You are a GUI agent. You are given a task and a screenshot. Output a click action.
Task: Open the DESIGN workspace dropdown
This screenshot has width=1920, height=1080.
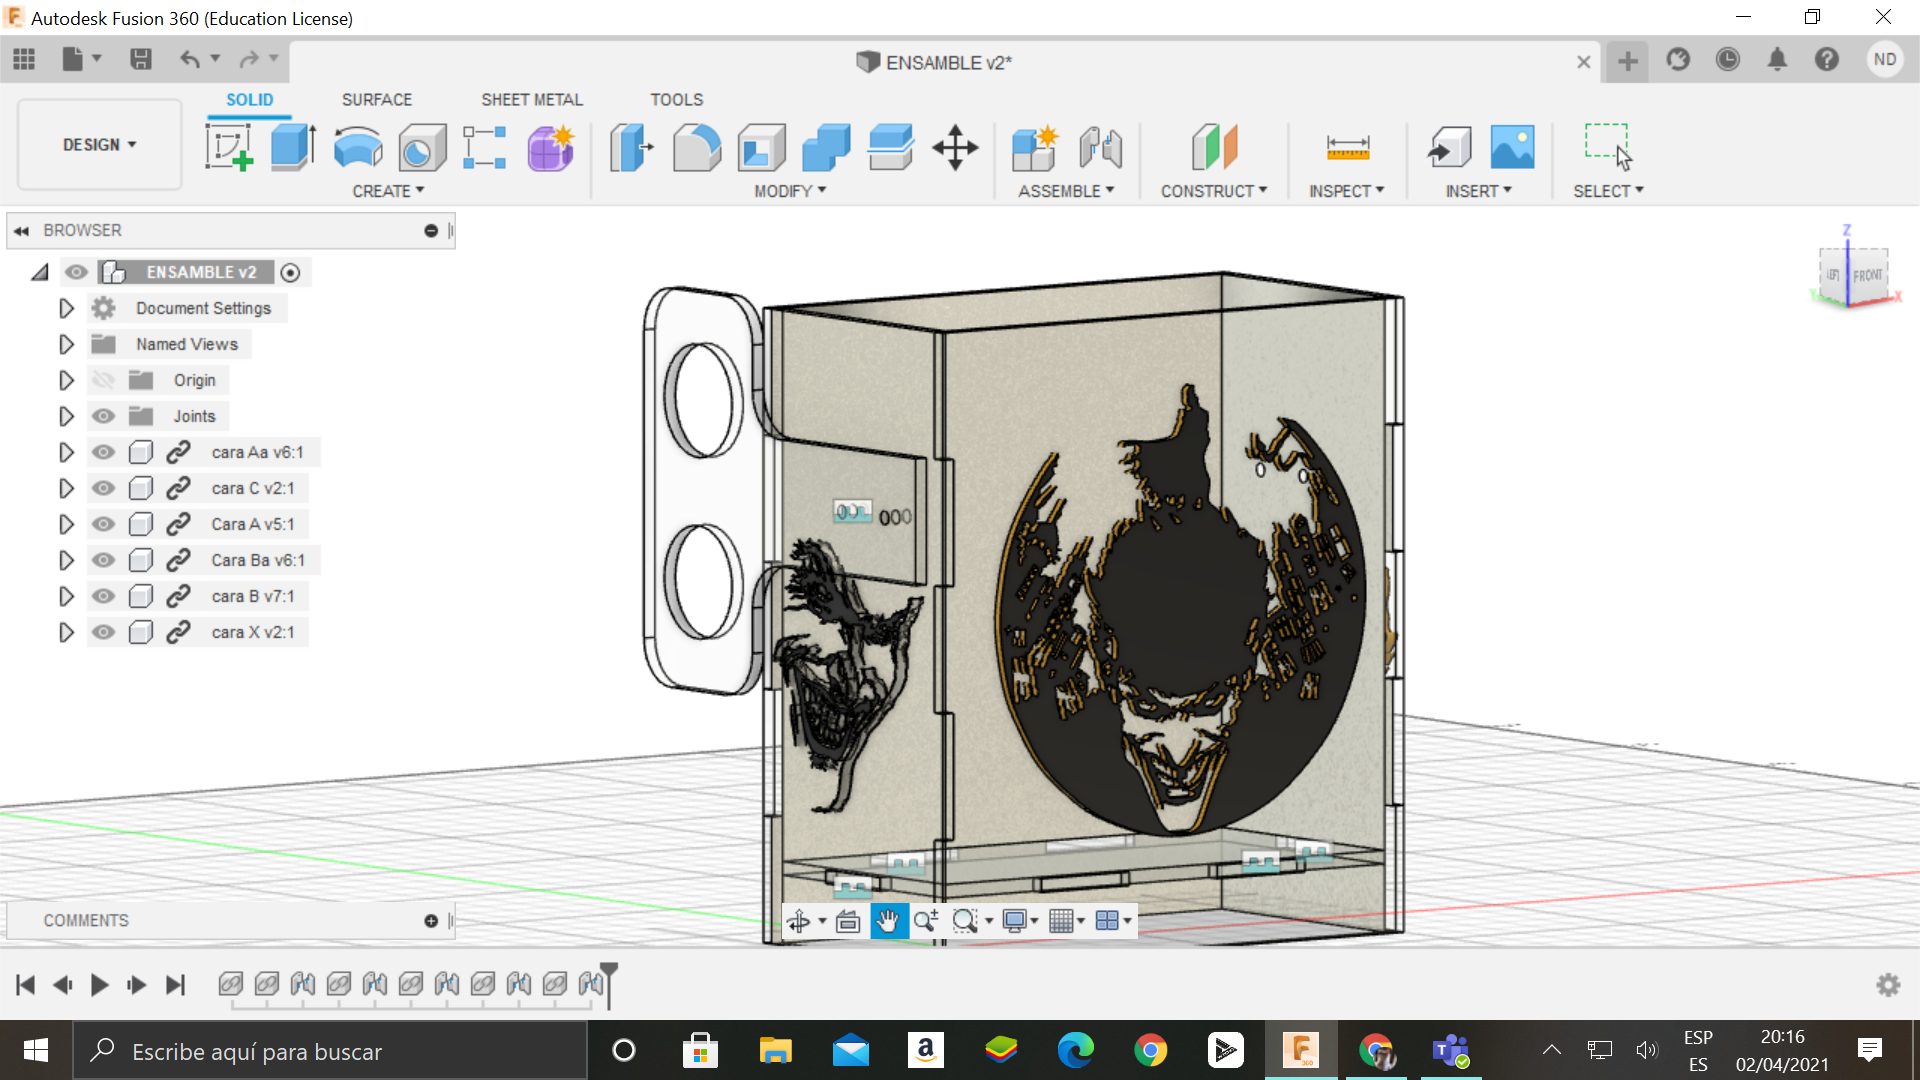[99, 145]
